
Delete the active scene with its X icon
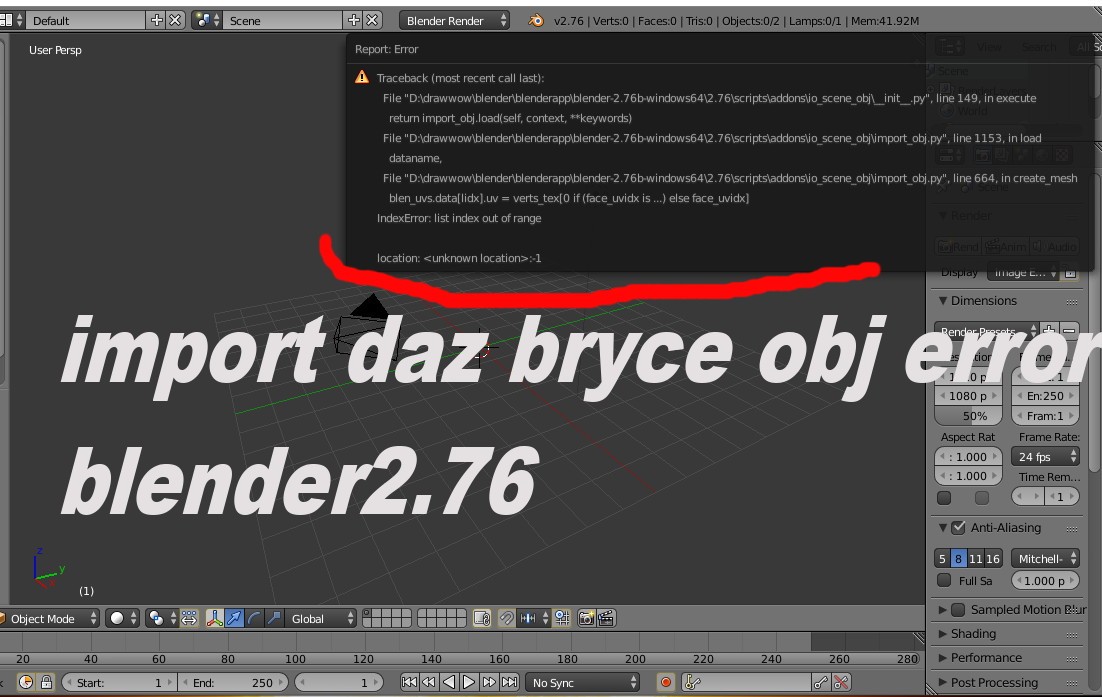click(372, 20)
